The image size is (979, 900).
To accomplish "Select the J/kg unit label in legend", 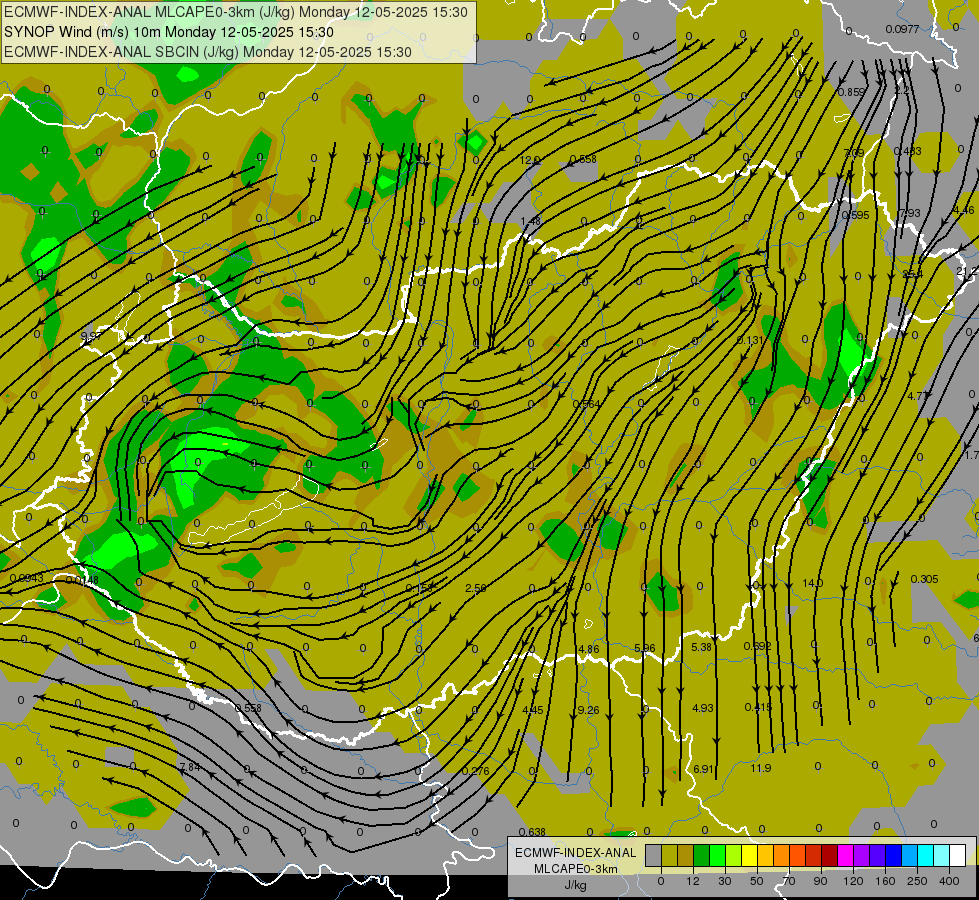I will (575, 885).
